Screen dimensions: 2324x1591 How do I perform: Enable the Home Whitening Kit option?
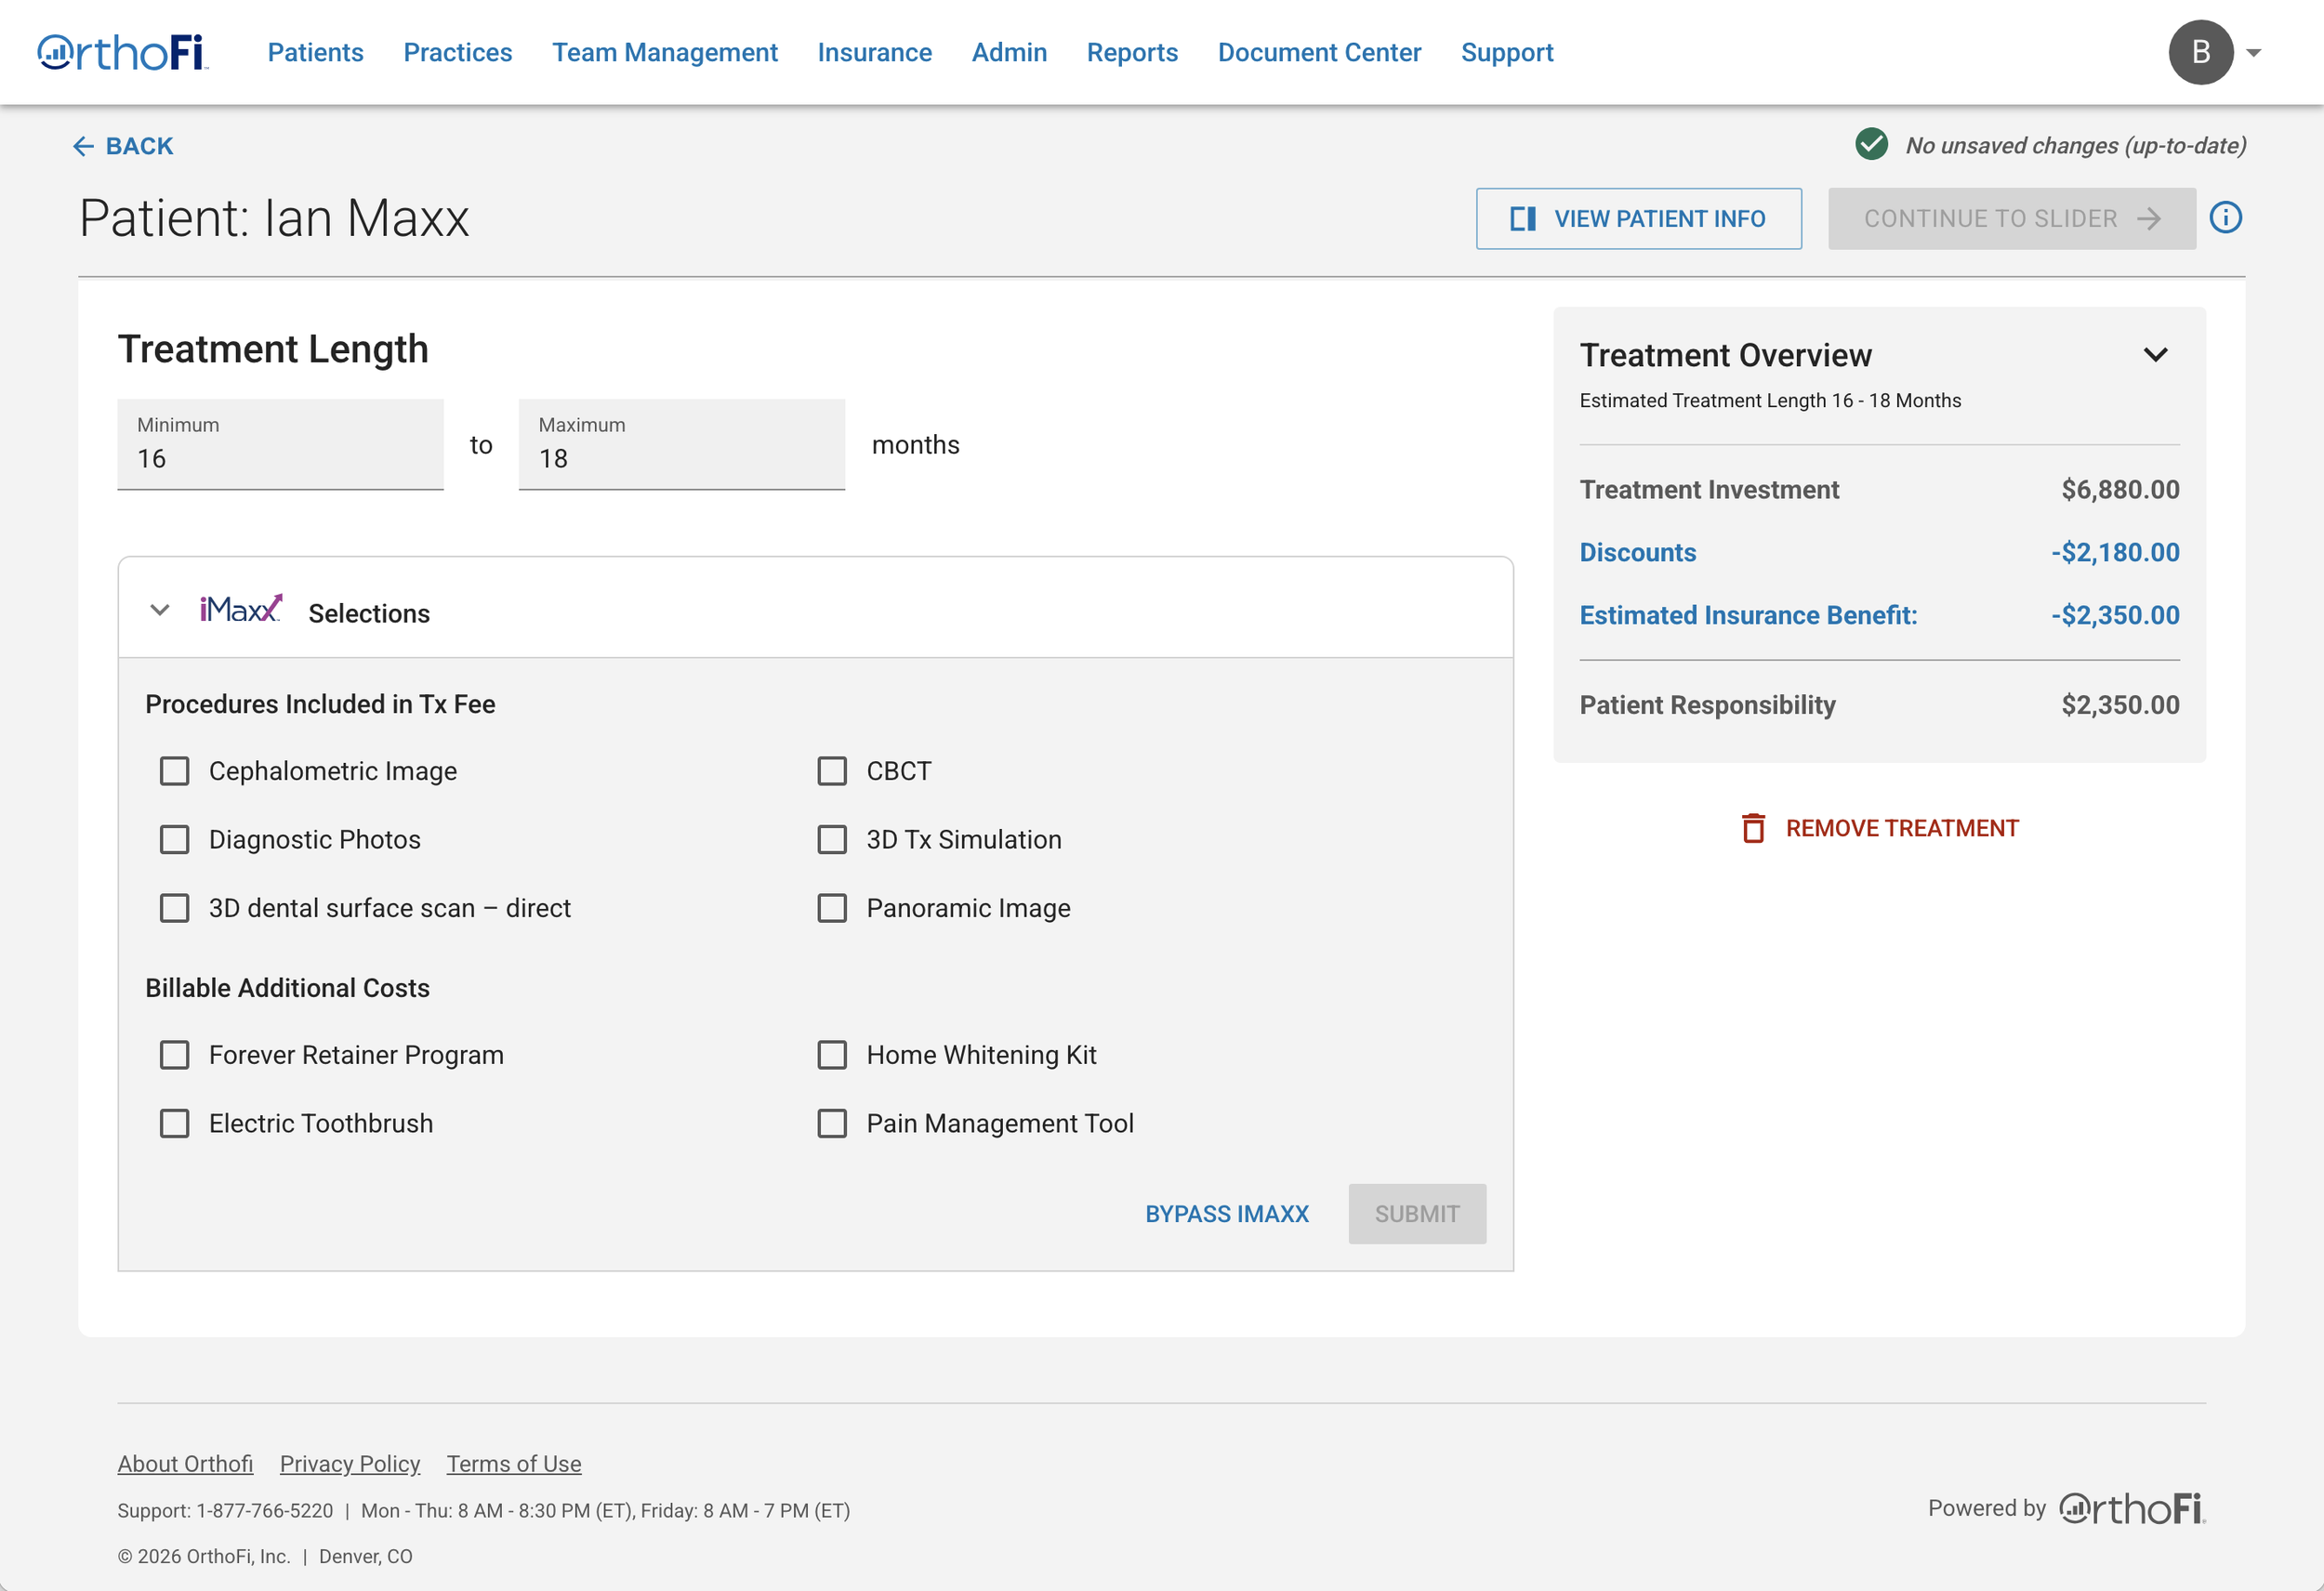point(831,1055)
